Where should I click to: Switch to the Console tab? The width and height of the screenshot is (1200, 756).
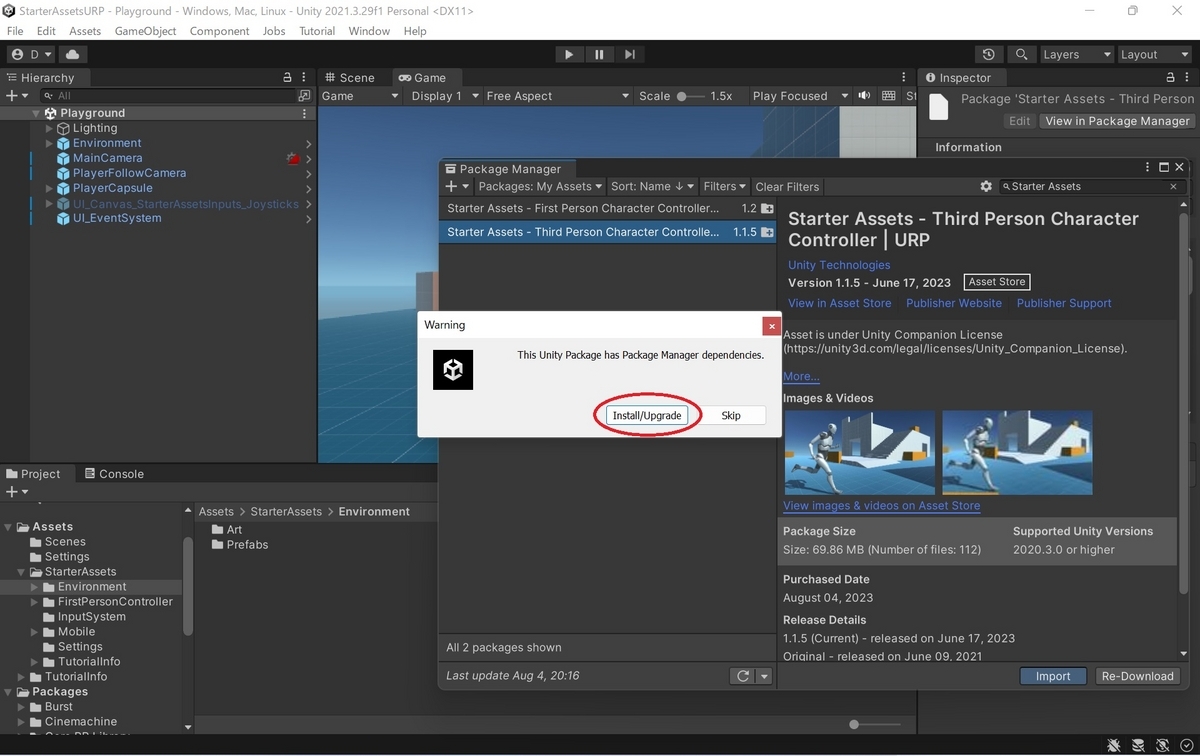[114, 474]
